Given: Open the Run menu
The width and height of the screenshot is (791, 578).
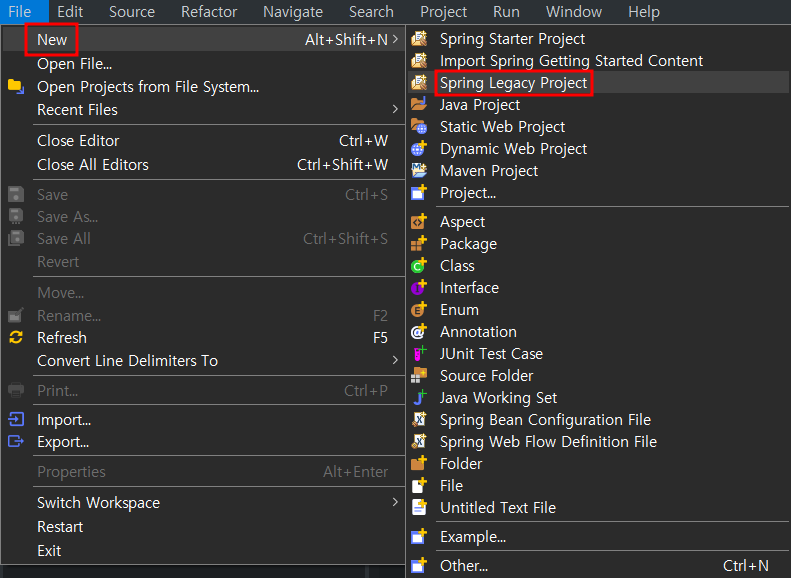Looking at the screenshot, I should (x=506, y=12).
